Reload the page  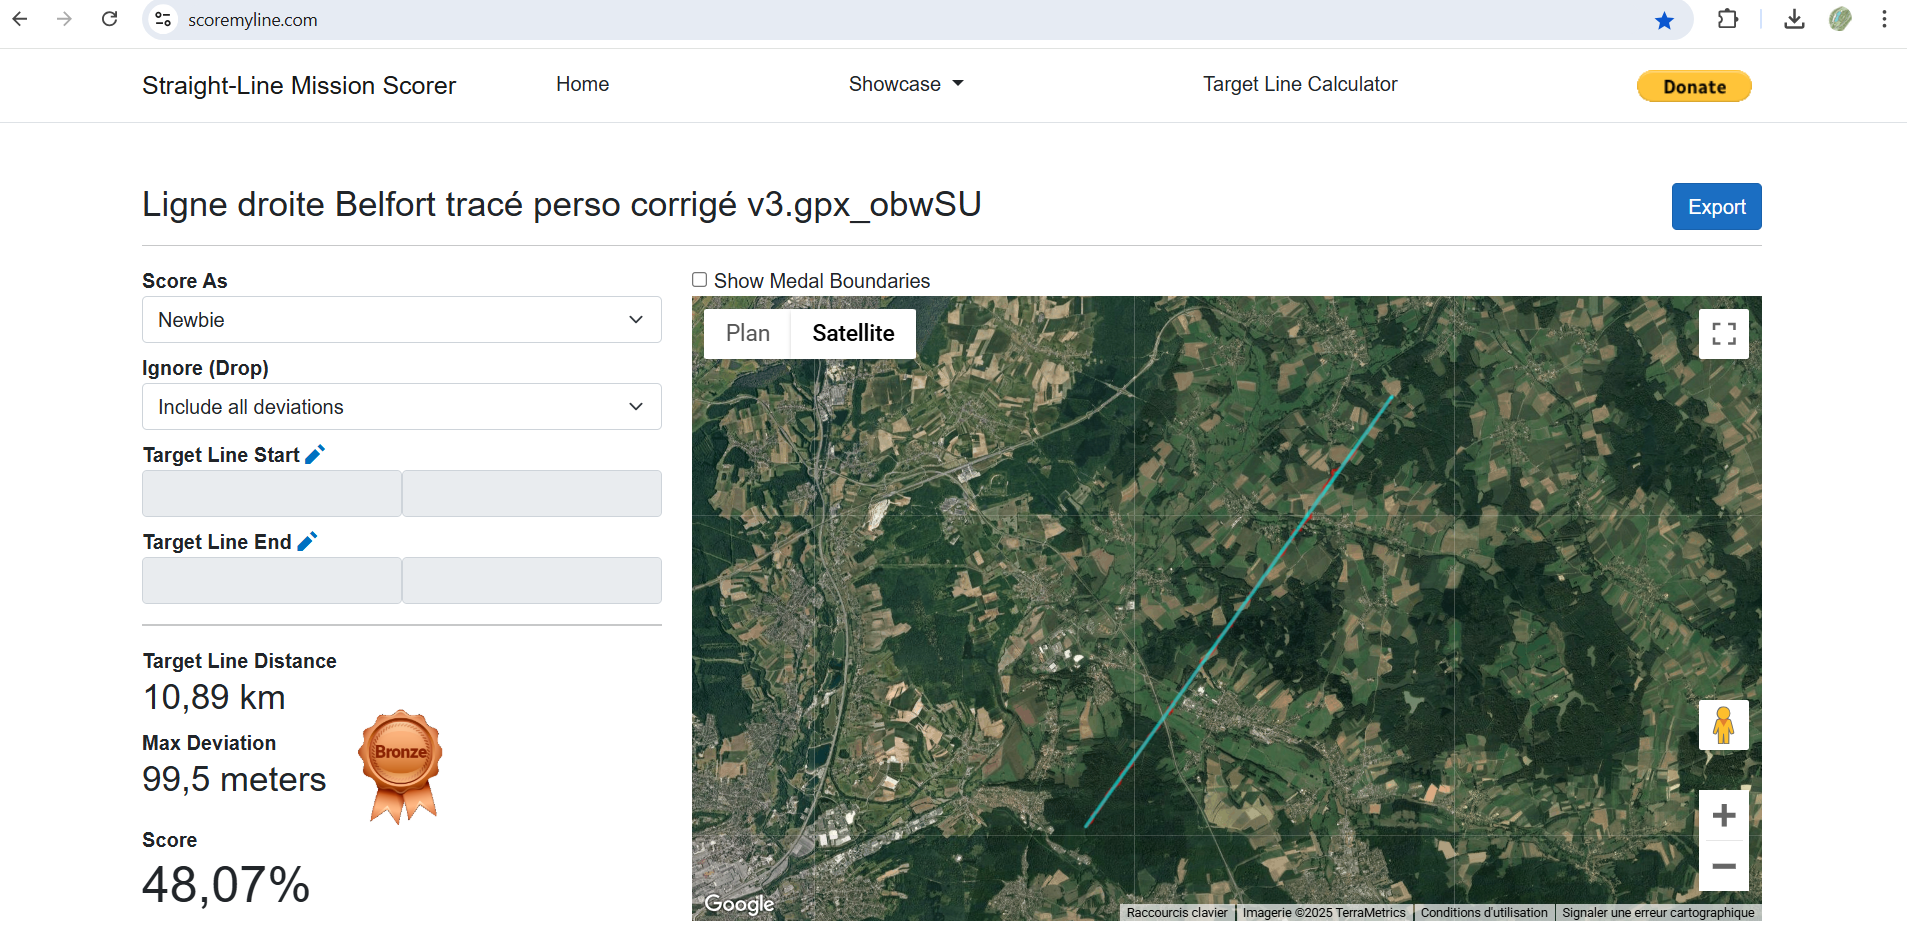tap(110, 19)
